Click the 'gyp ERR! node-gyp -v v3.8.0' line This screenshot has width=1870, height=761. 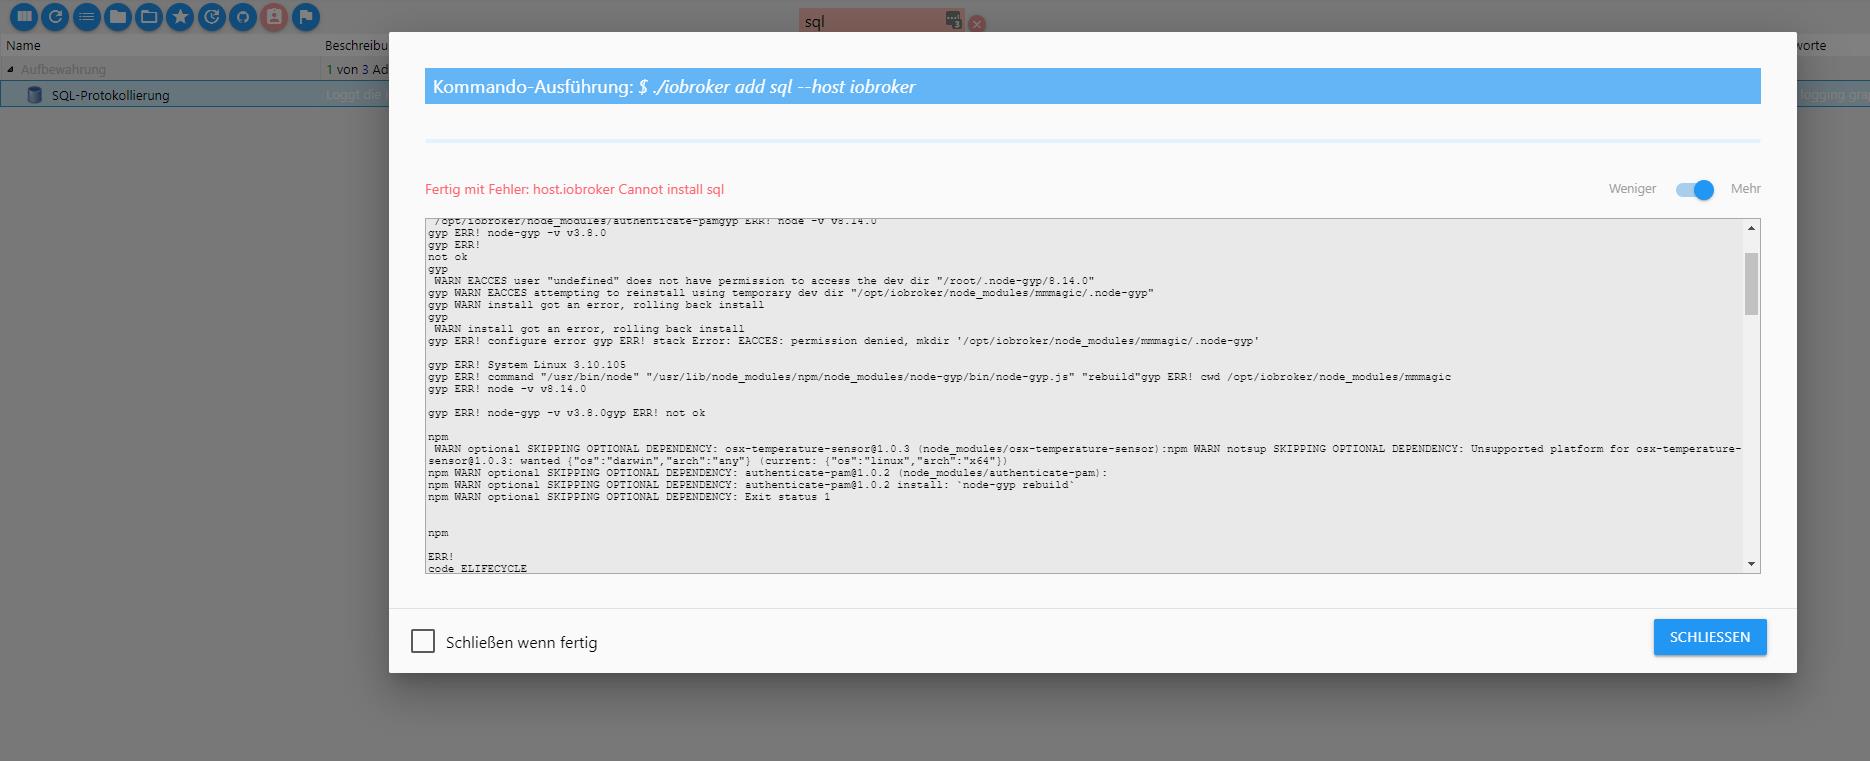(517, 233)
